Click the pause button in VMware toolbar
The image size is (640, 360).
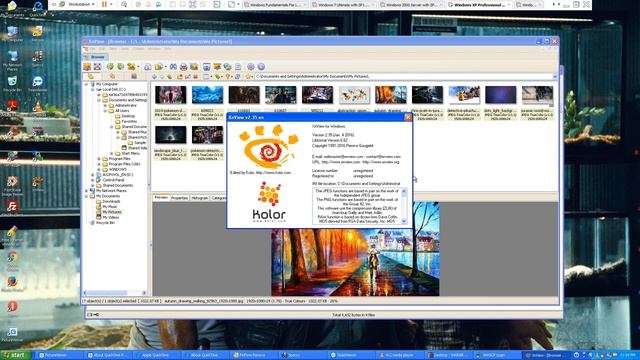[x=104, y=4]
